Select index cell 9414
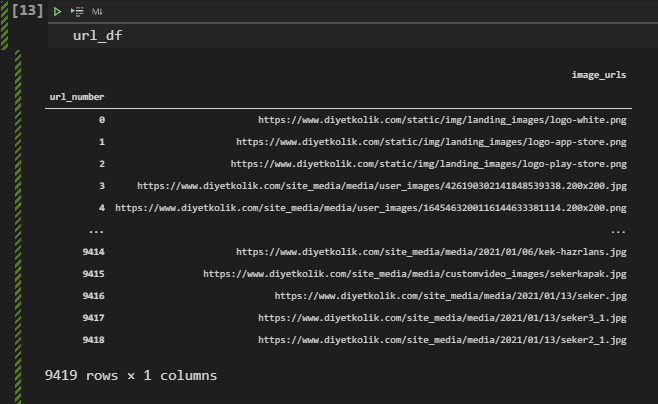 point(94,252)
